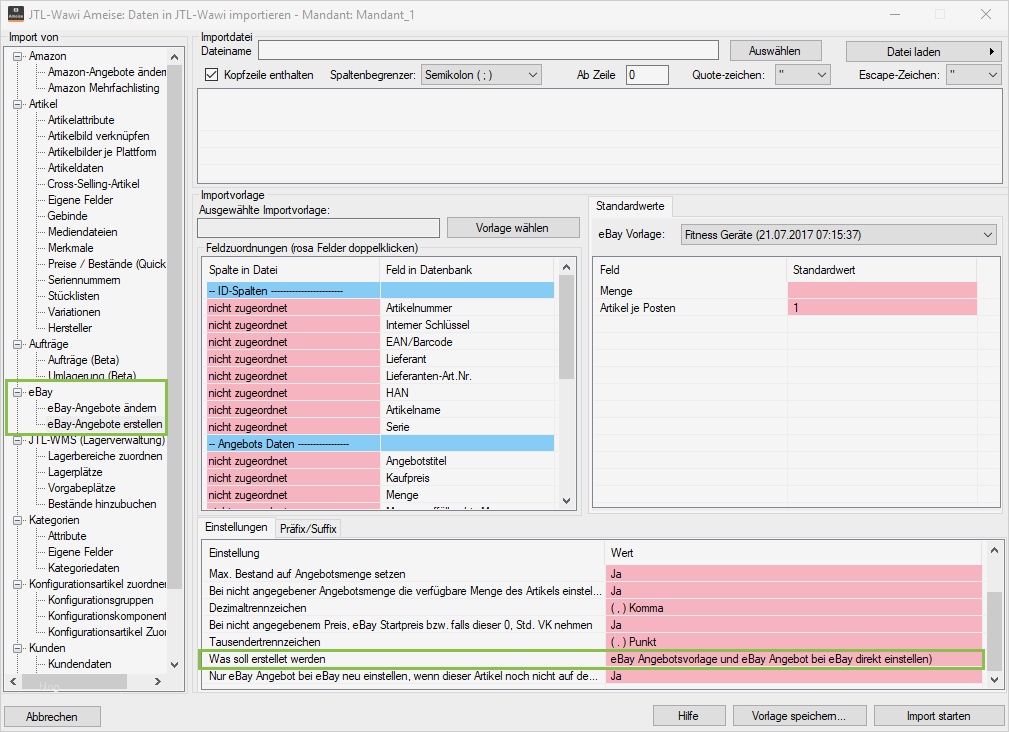Screen dimensions: 1009x732
Task: Open the eBay-Angebote erstellen import
Action: click(x=106, y=423)
